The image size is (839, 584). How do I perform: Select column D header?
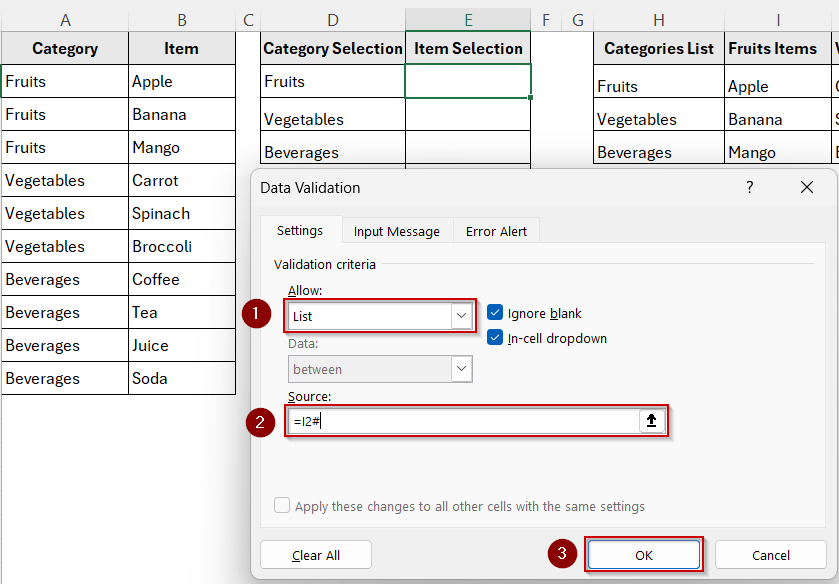[x=333, y=20]
